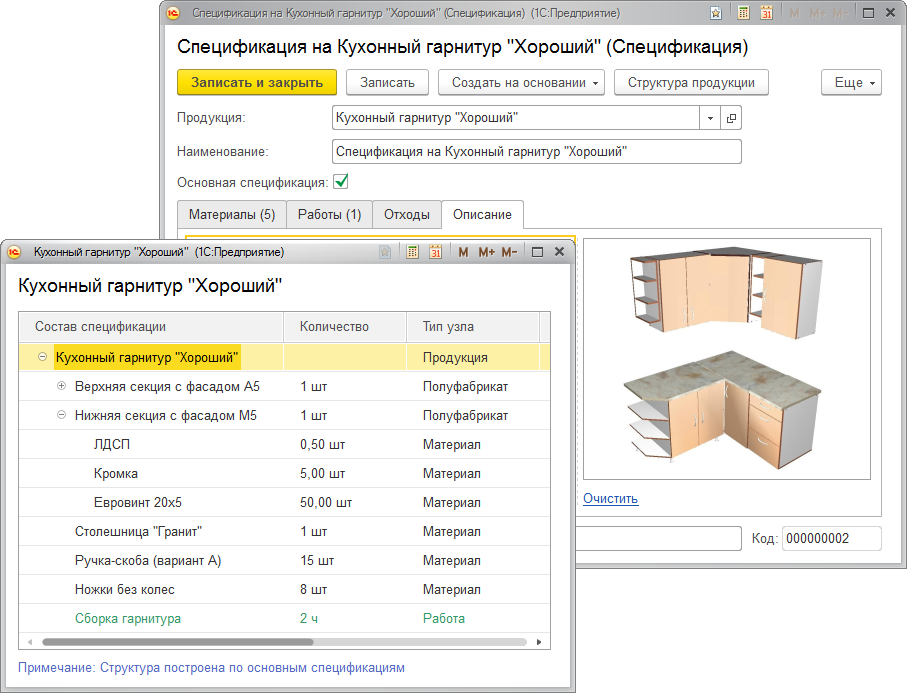Switch to the Отходы tab
The width and height of the screenshot is (907, 693).
click(x=407, y=214)
